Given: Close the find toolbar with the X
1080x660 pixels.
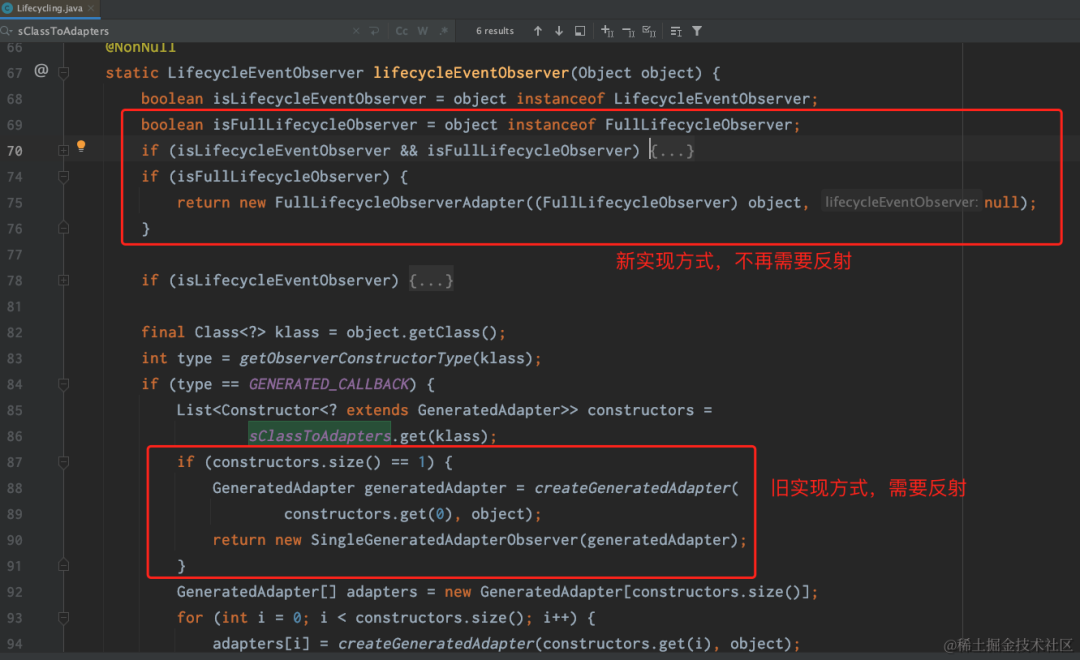Looking at the screenshot, I should [x=356, y=31].
